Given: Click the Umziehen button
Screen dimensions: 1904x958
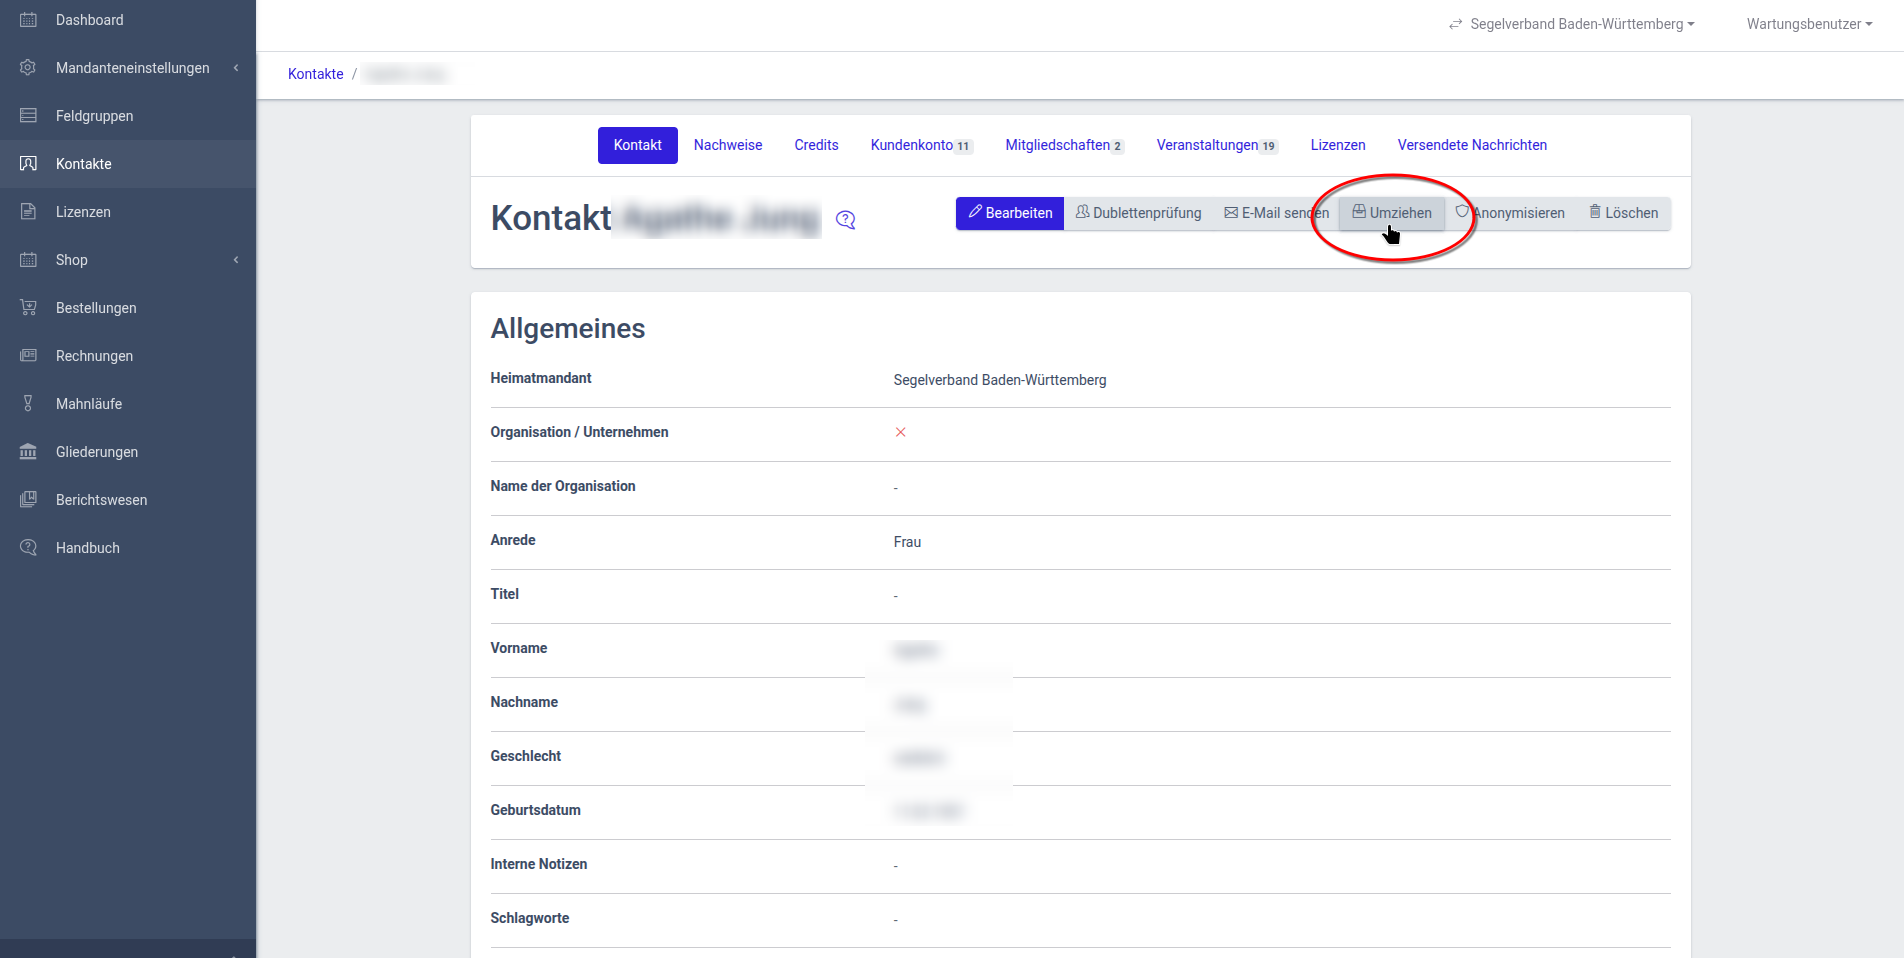Looking at the screenshot, I should [1392, 213].
